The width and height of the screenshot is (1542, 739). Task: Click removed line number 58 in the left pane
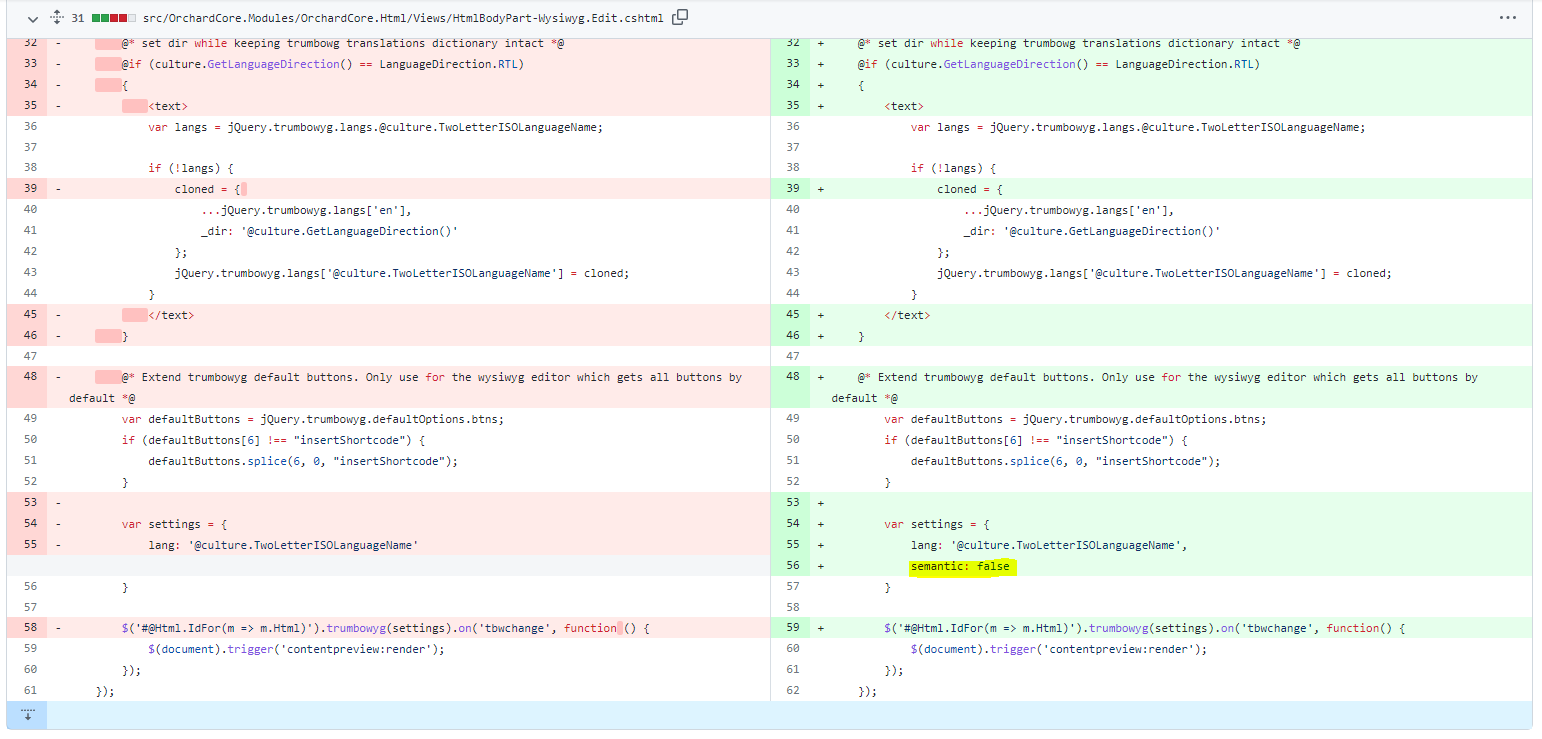coord(29,628)
